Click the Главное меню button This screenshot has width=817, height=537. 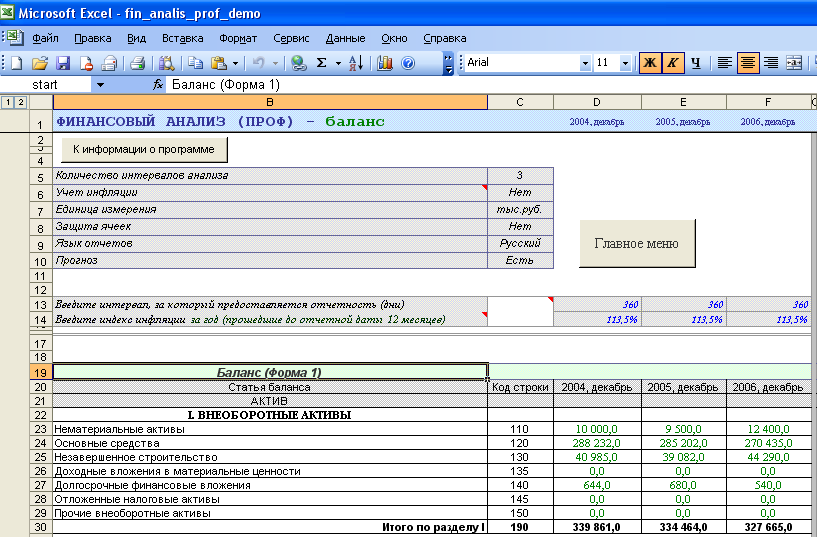[x=636, y=243]
